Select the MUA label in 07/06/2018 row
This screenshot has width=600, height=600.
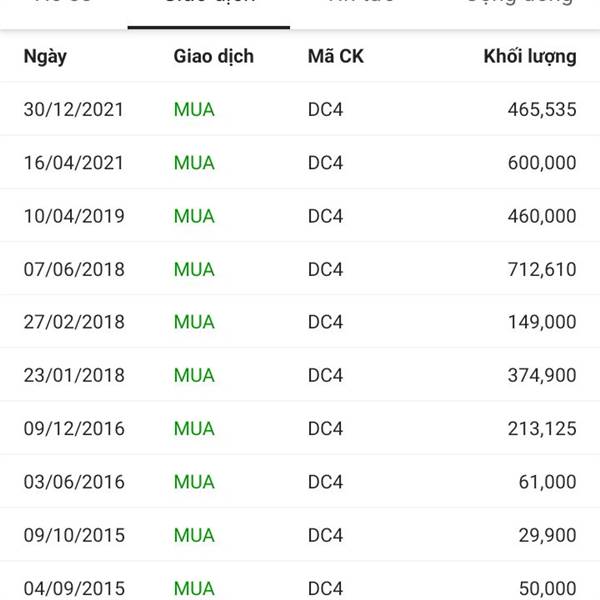194,269
